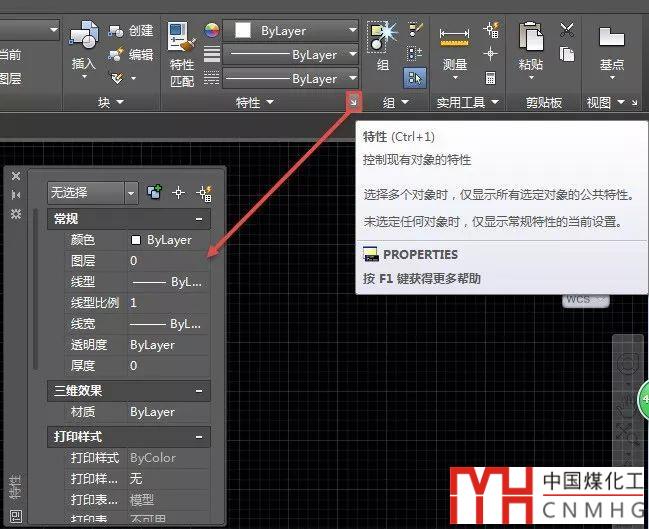This screenshot has width=649, height=529.
Task: Click the Cut scissors icon in the clipboard panel
Action: 567,30
